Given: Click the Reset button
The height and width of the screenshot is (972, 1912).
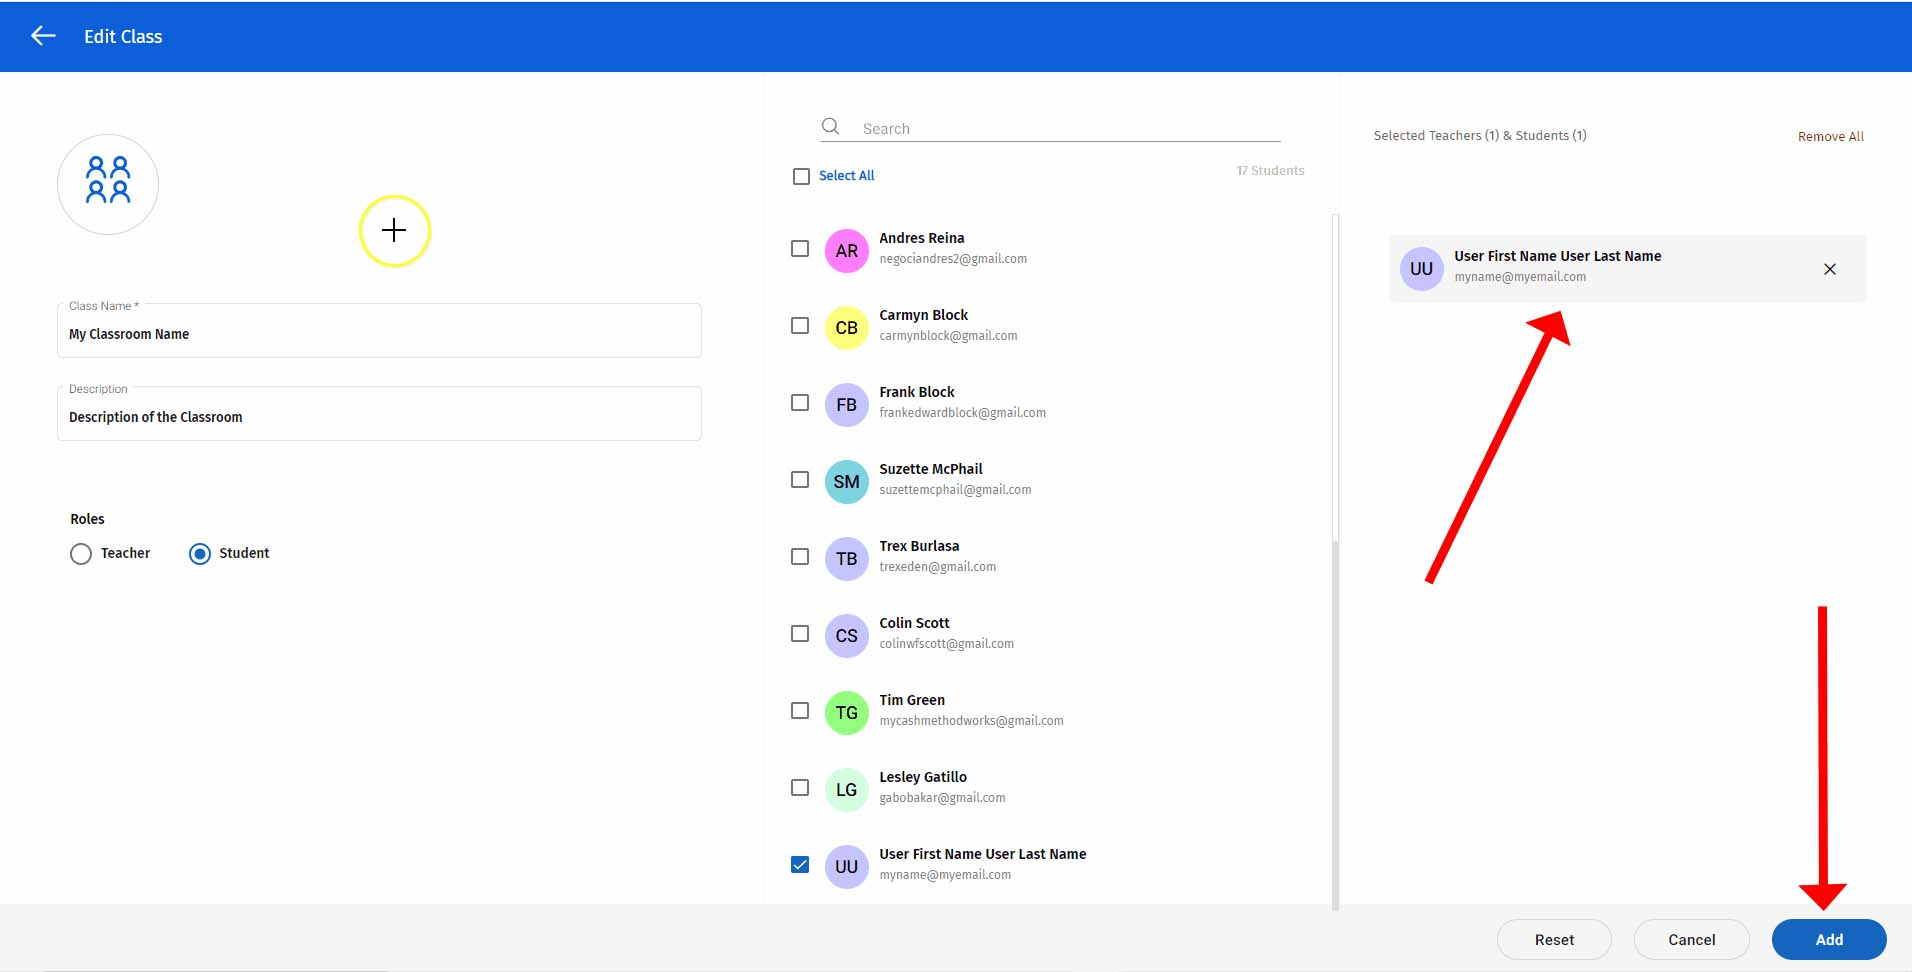Looking at the screenshot, I should 1554,939.
